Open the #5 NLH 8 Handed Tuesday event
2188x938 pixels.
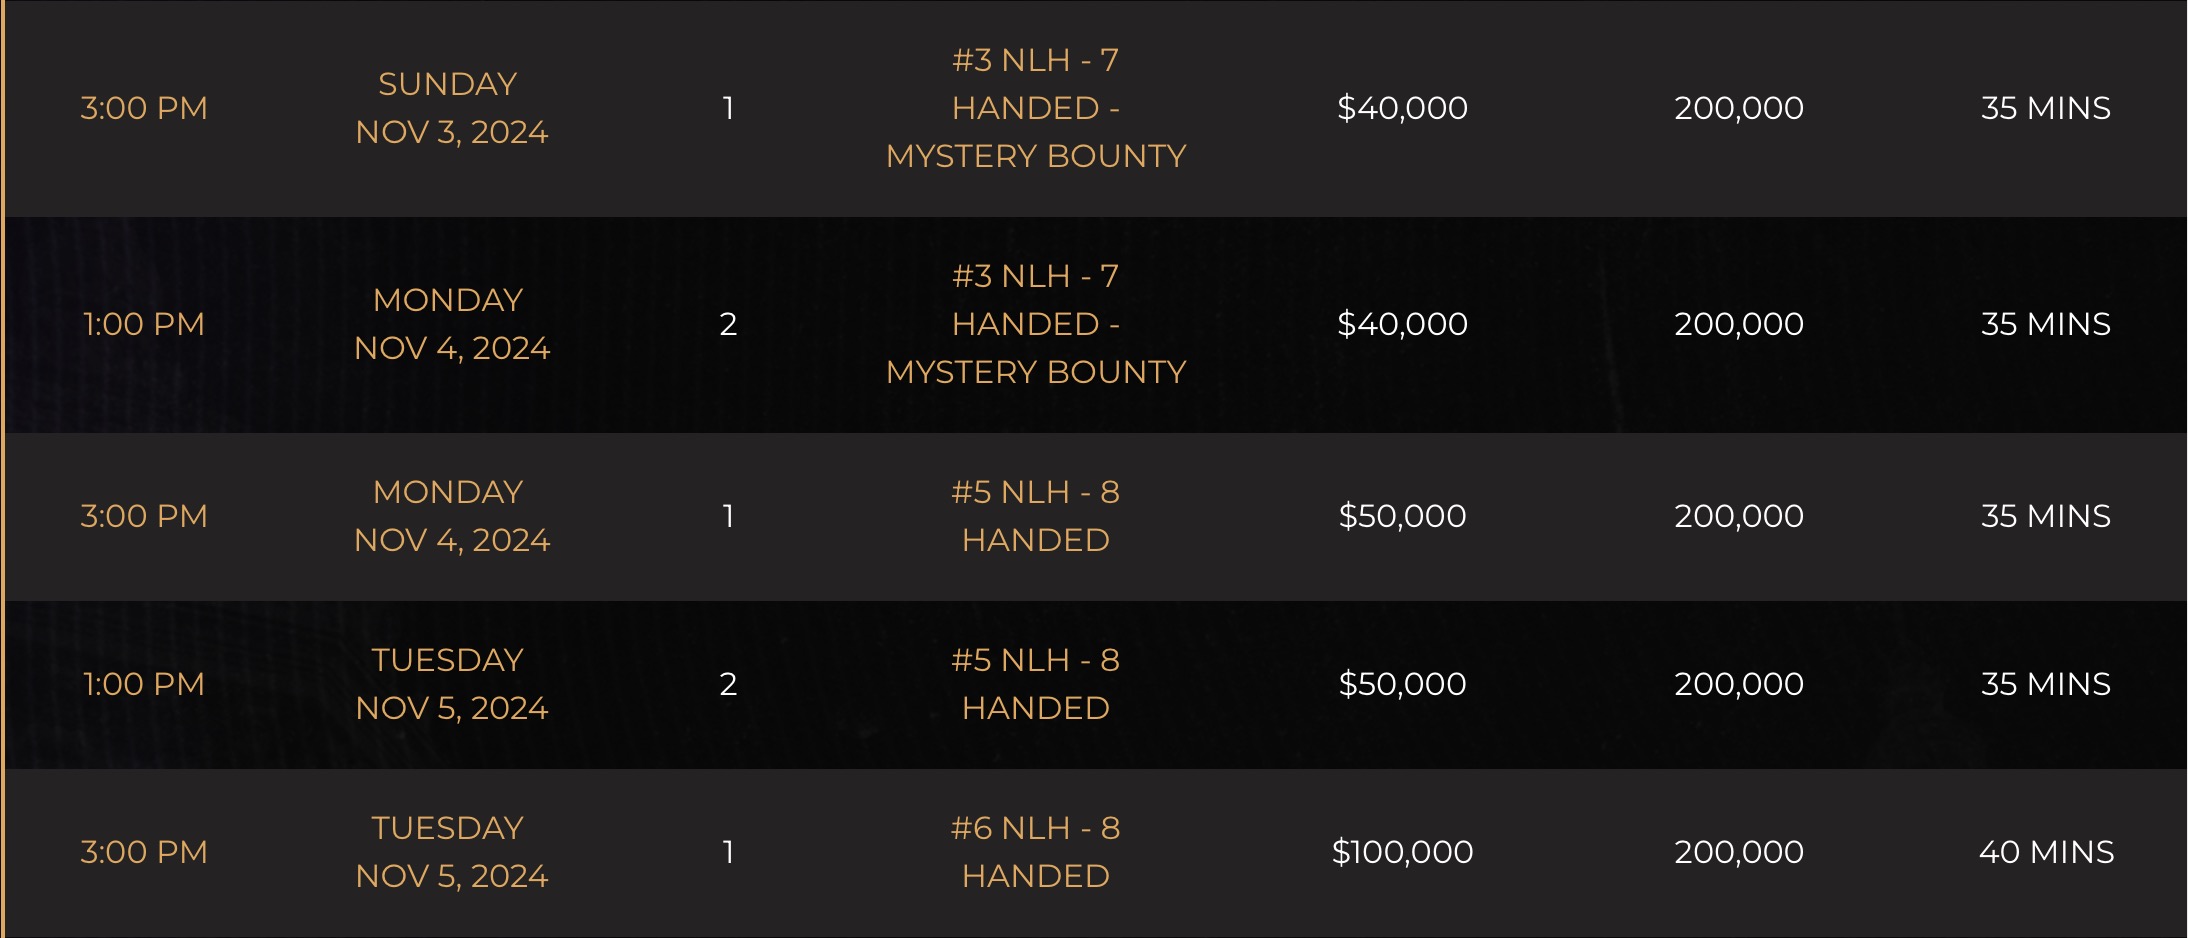coord(1036,684)
